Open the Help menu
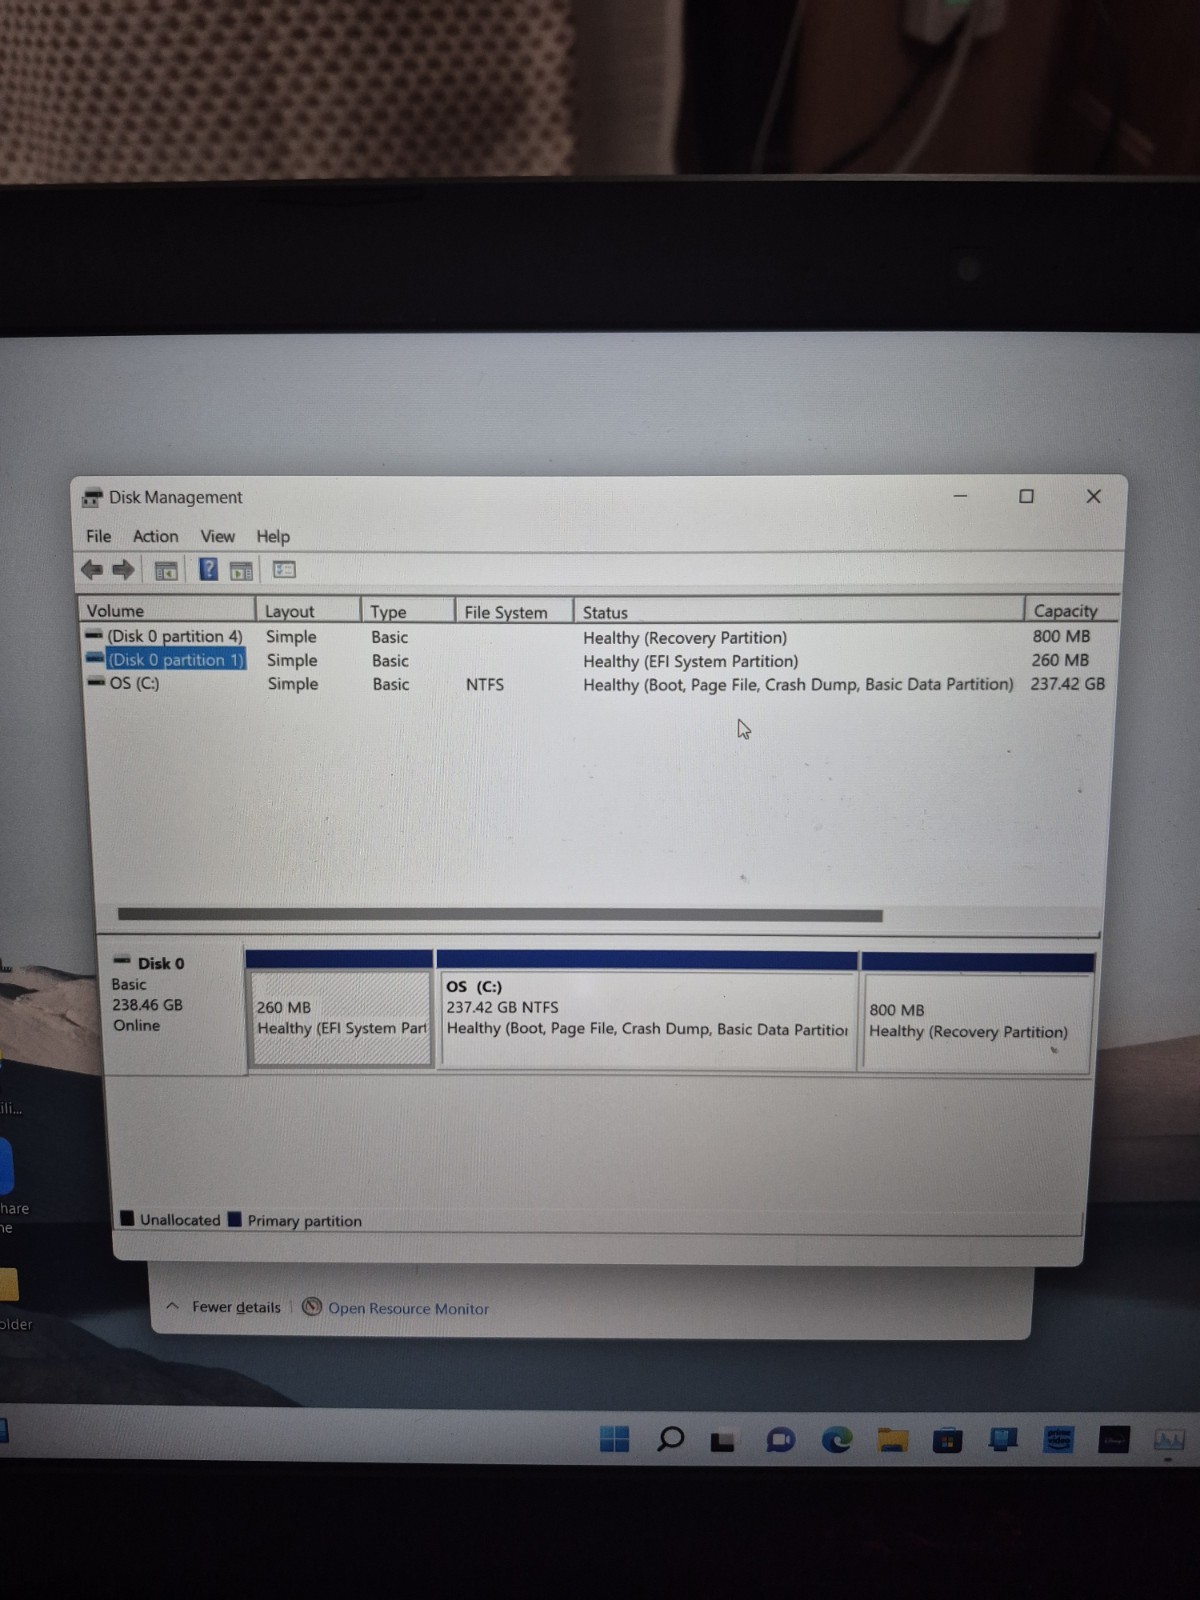This screenshot has width=1200, height=1600. pos(272,536)
